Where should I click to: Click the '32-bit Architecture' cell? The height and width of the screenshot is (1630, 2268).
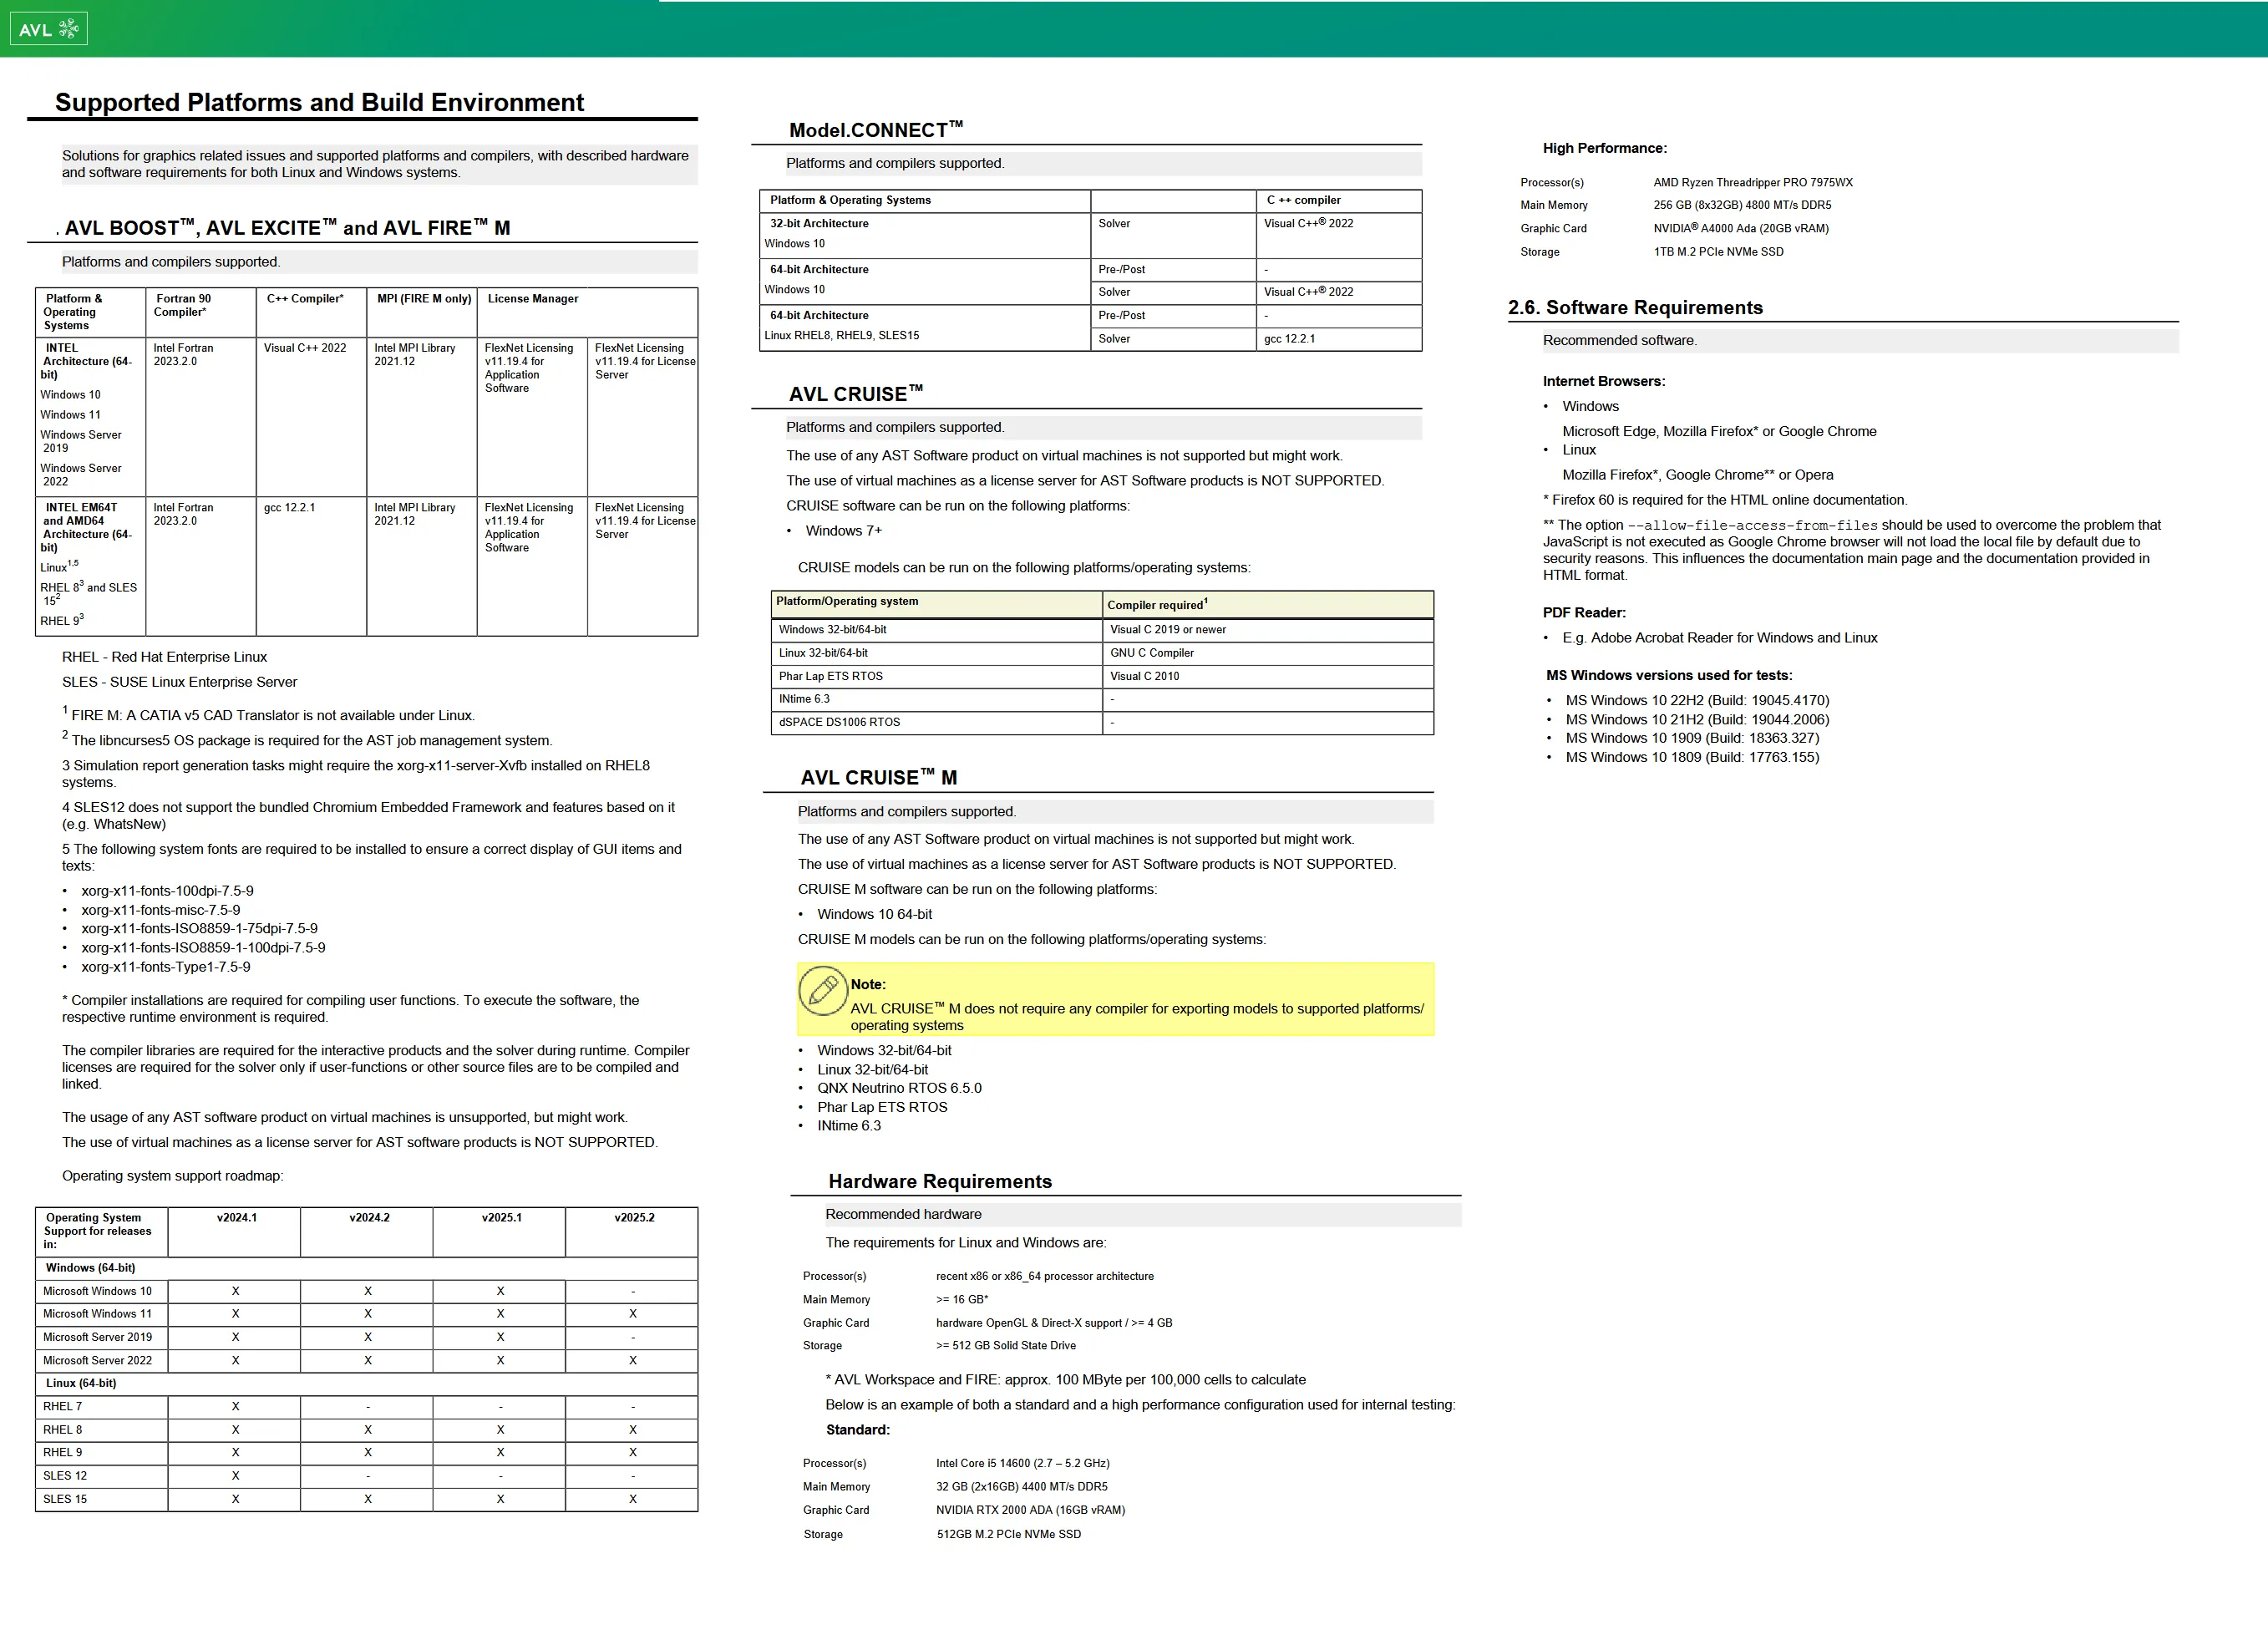(x=818, y=224)
